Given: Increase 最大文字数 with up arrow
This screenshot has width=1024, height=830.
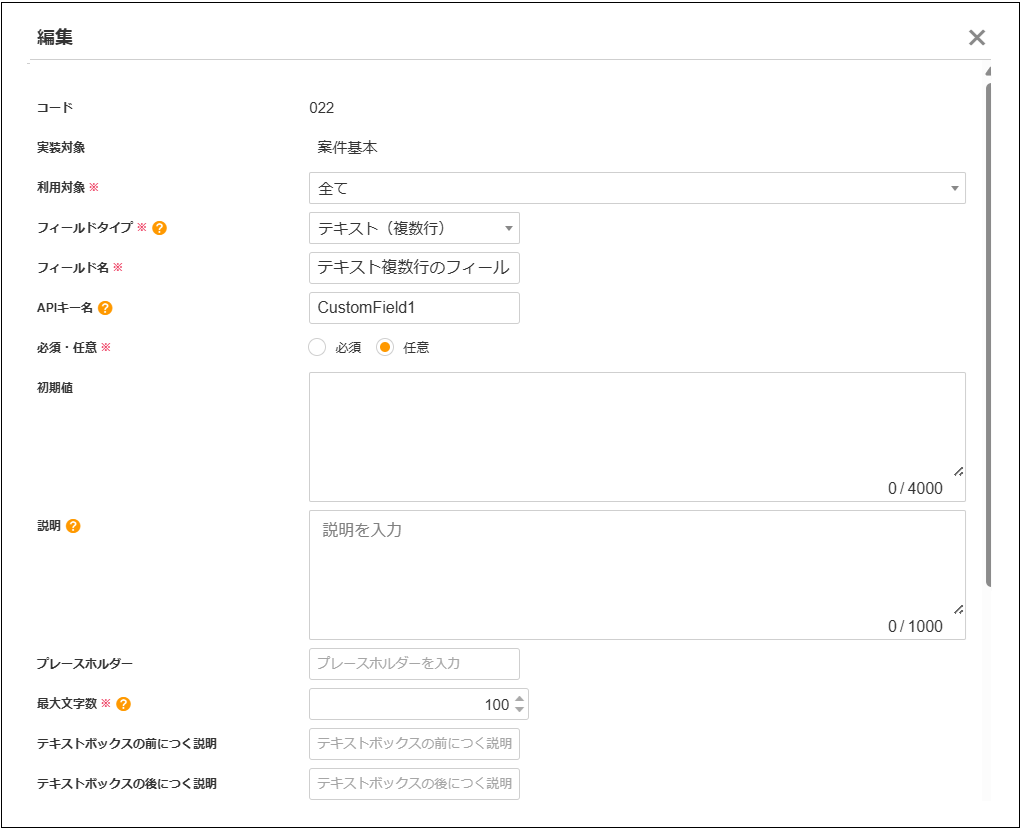Looking at the screenshot, I should (x=519, y=698).
